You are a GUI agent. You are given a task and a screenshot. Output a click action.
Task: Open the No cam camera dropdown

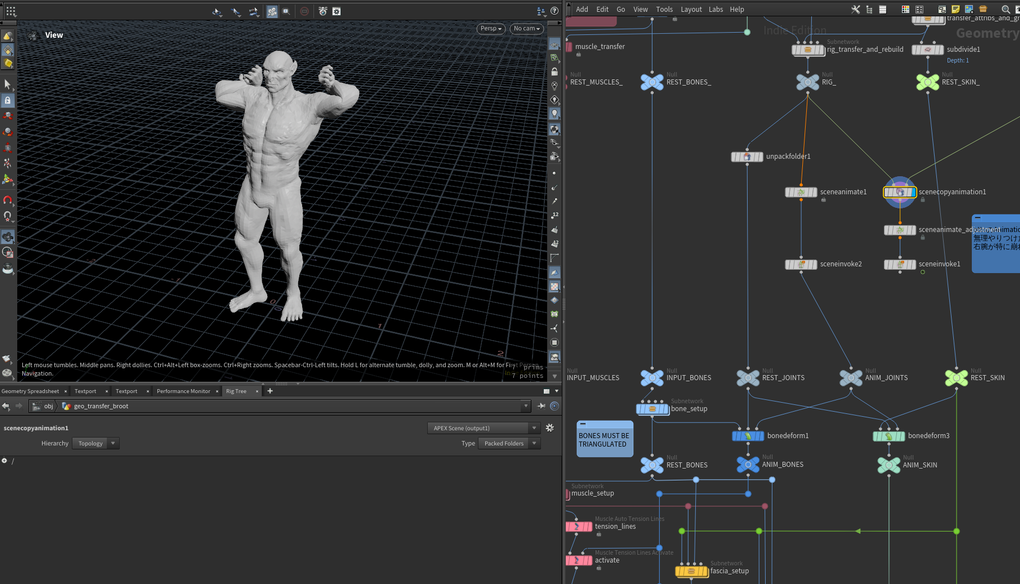(x=526, y=29)
